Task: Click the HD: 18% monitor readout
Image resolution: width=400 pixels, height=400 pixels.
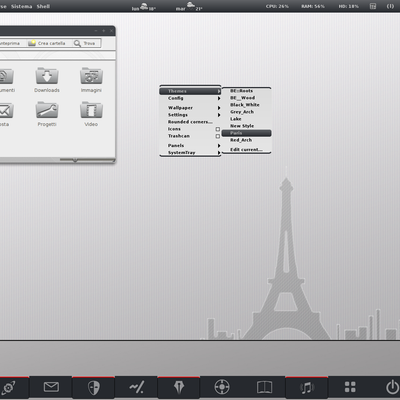Action: tap(349, 6)
